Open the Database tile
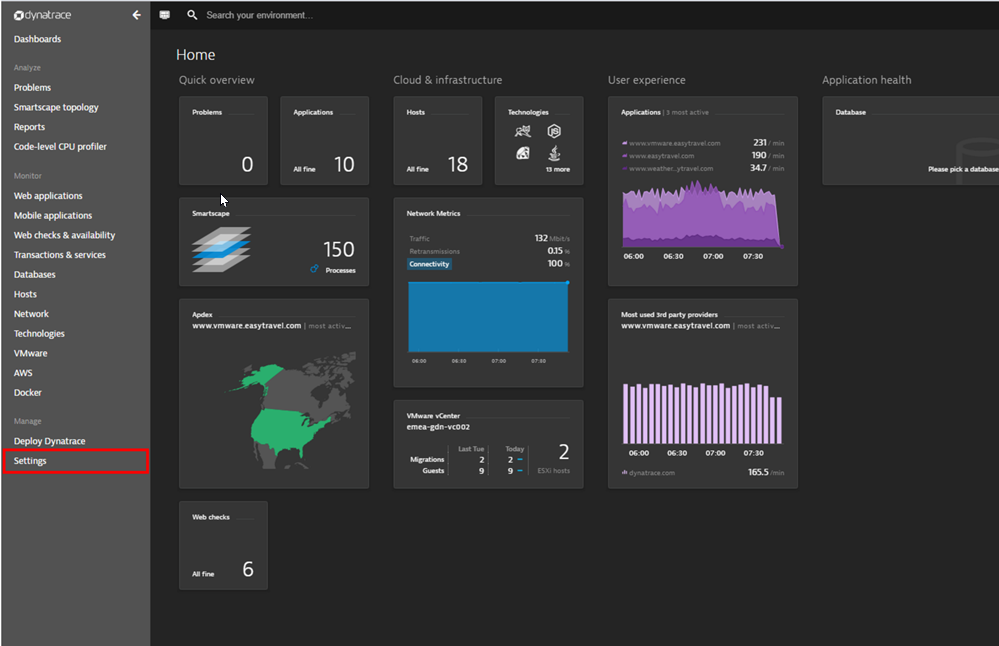Screen dimensions: 999x646 click(910, 141)
